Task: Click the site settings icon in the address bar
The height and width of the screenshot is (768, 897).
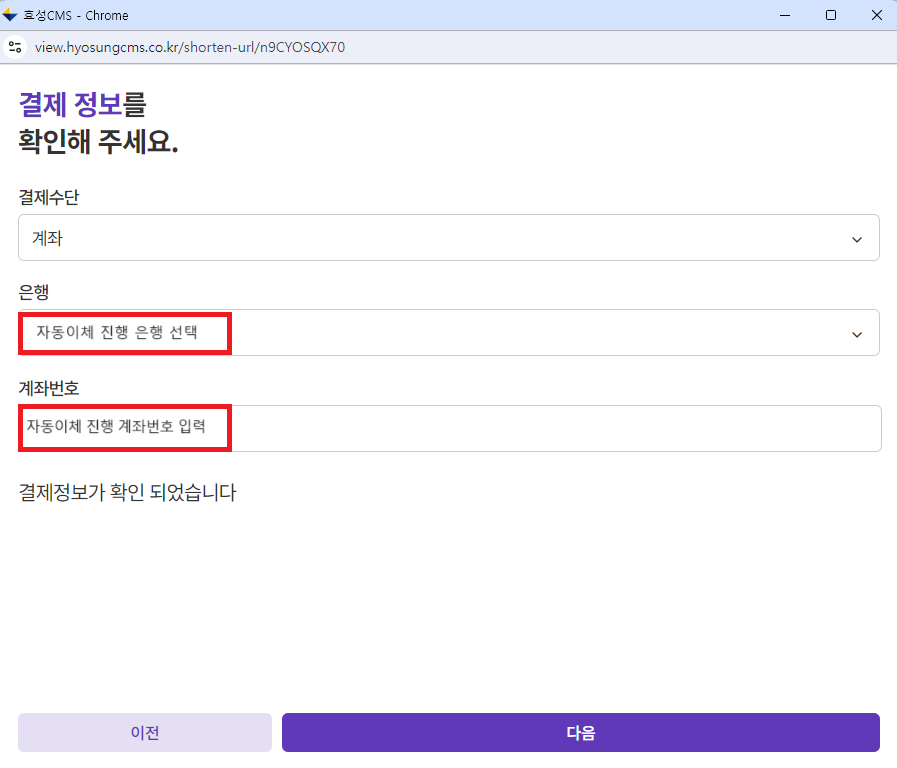Action: (x=14, y=46)
